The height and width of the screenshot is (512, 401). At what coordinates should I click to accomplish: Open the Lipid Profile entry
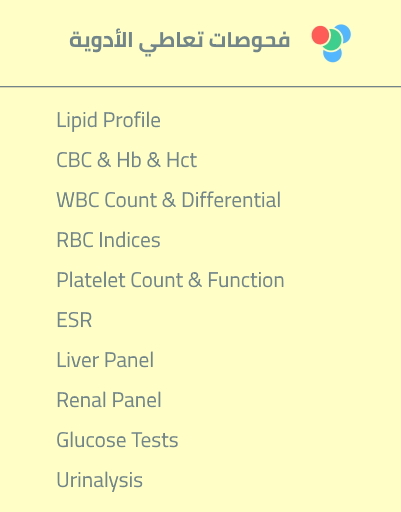[108, 120]
